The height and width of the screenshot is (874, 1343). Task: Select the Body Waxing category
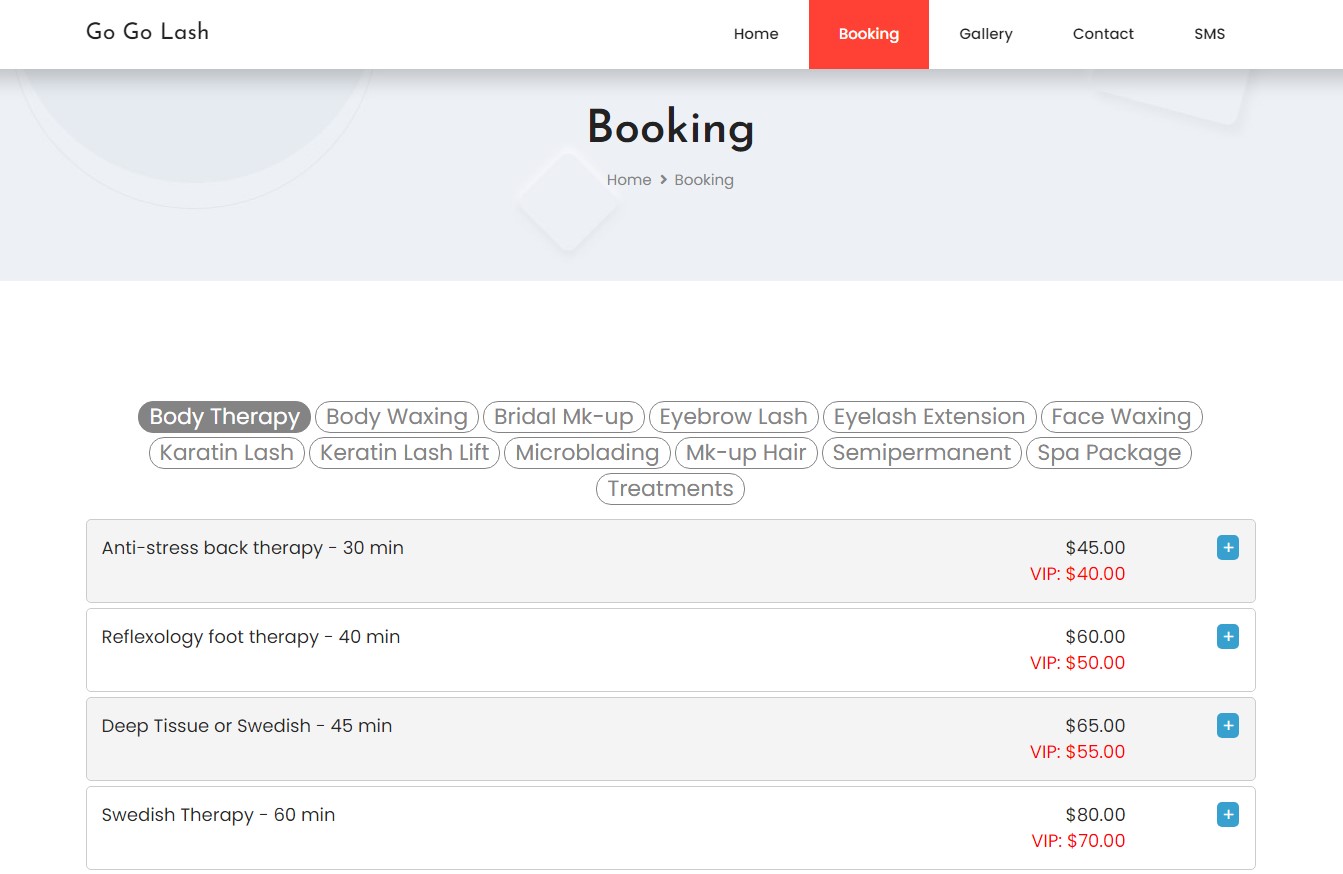click(x=397, y=417)
